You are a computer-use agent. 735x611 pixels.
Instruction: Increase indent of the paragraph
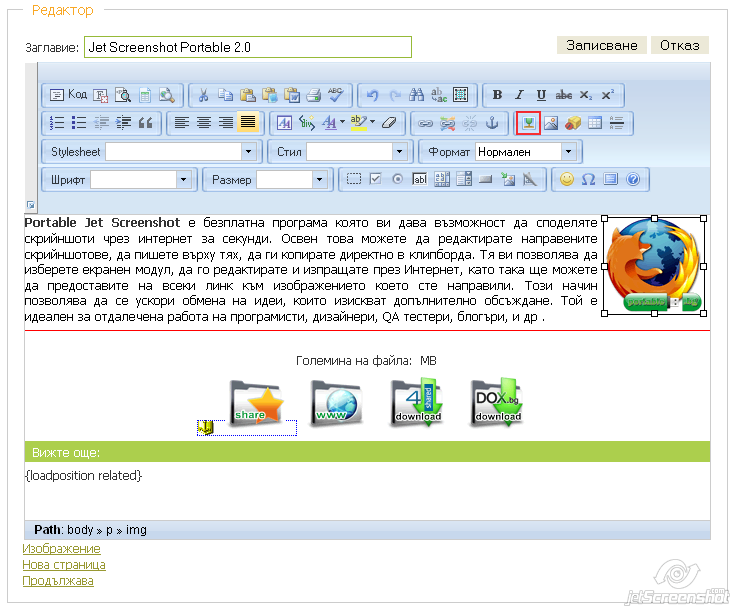123,123
